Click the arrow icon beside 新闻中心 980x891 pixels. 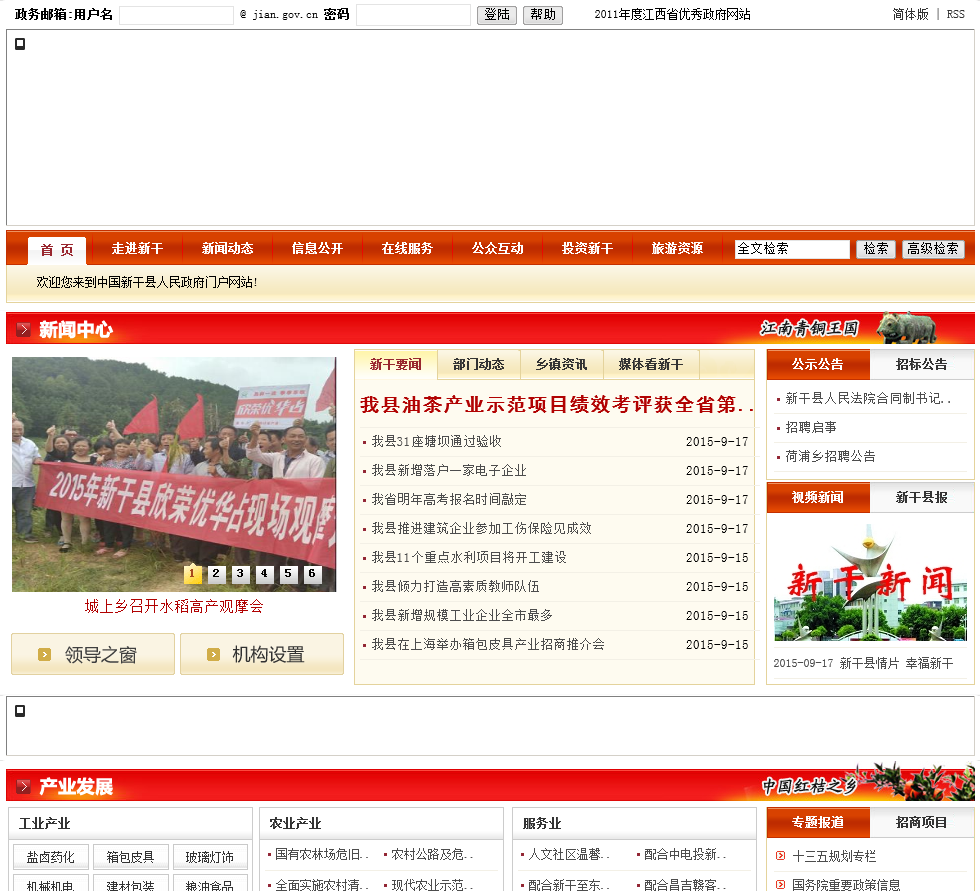[24, 329]
